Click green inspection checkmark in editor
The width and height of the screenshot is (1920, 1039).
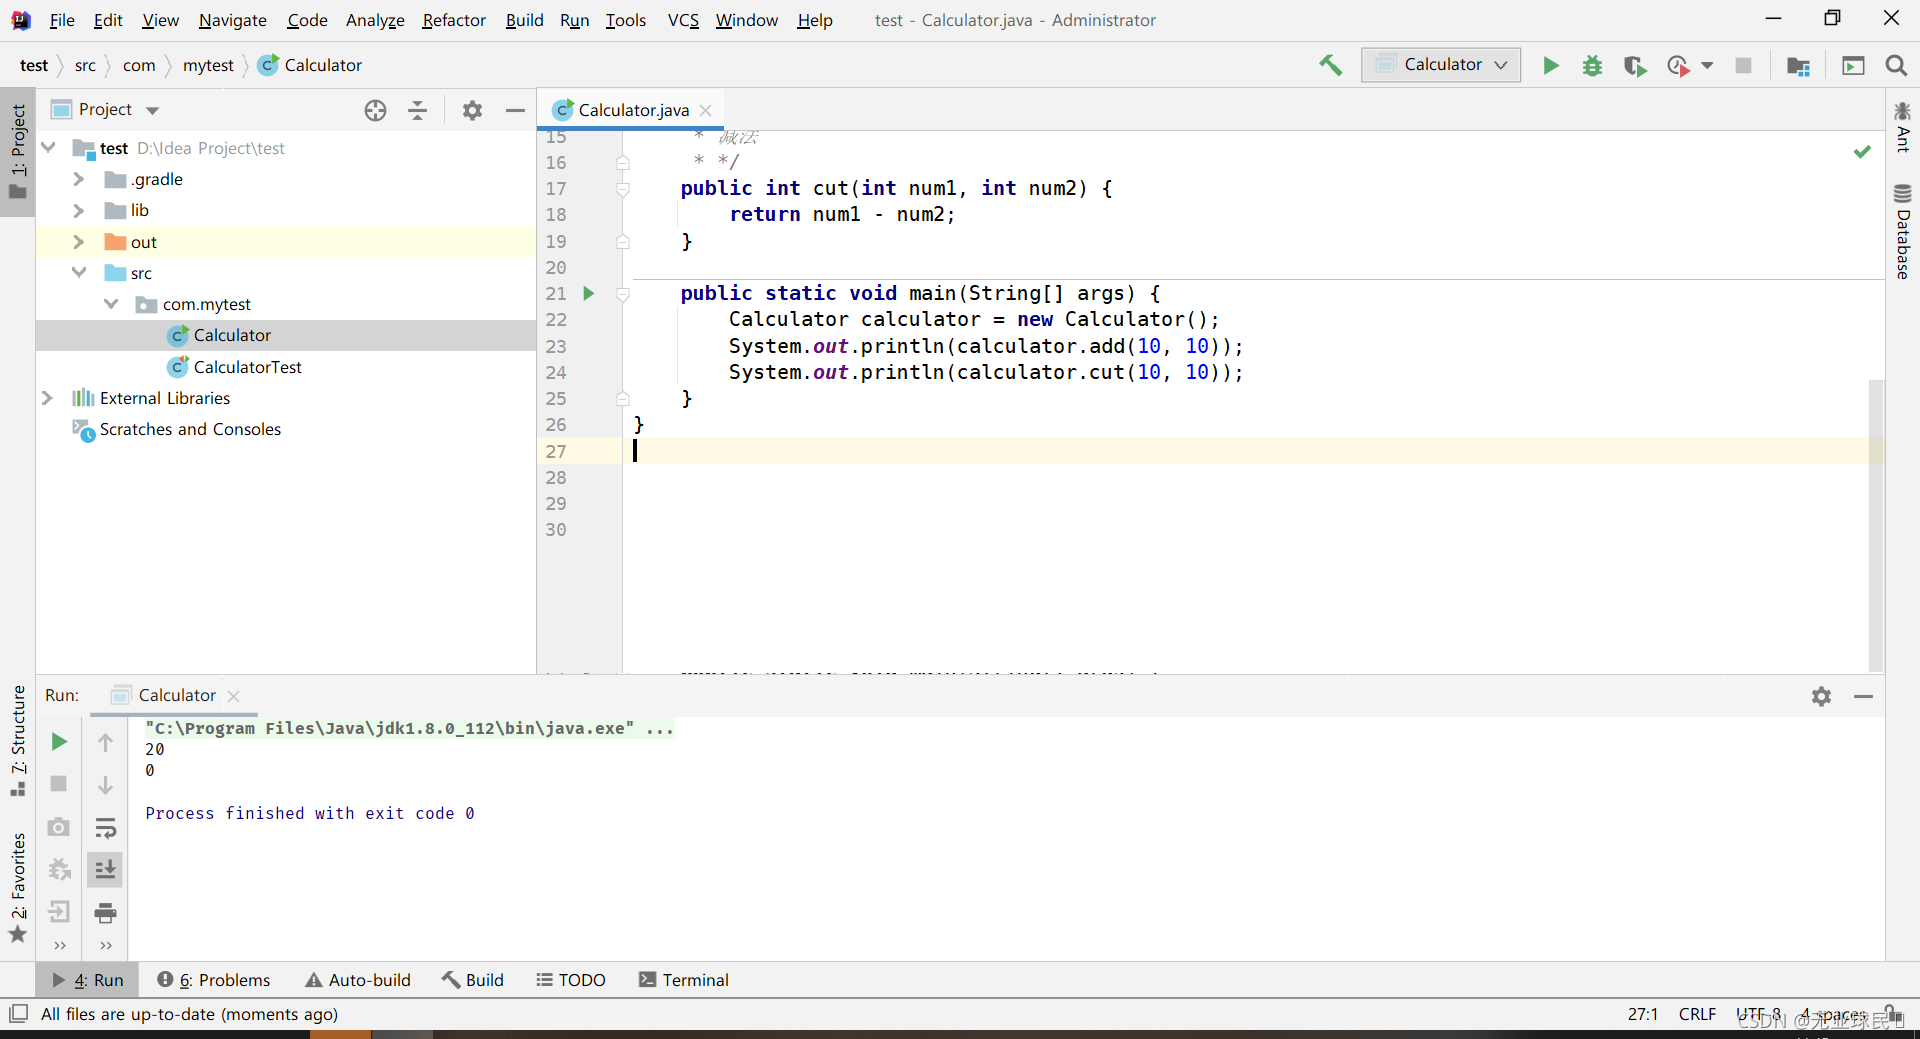coord(1862,152)
